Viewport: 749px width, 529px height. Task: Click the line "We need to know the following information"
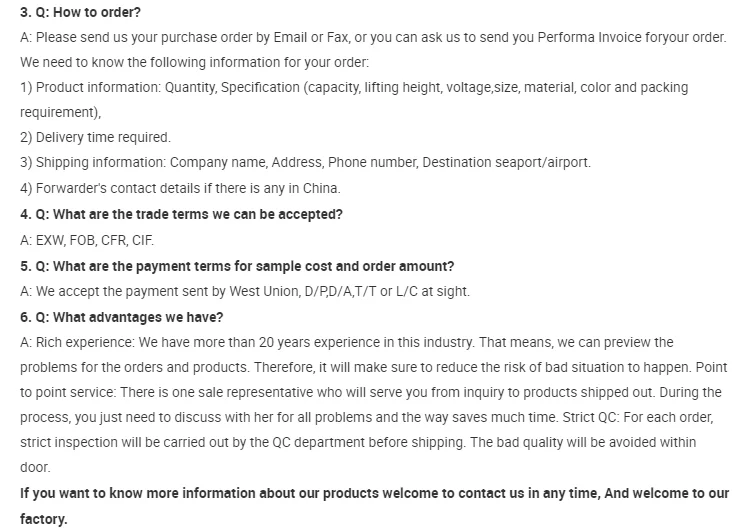click(194, 62)
